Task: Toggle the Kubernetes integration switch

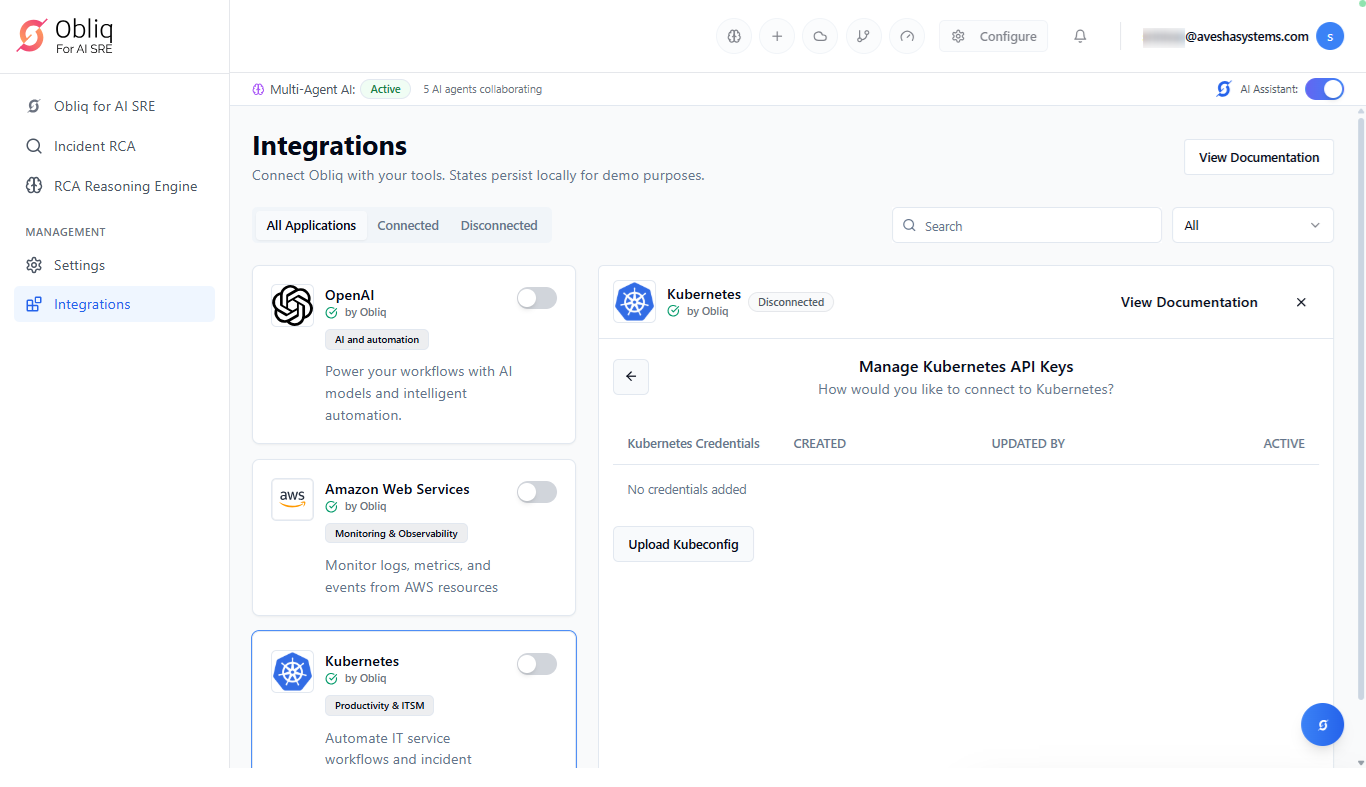Action: [537, 664]
